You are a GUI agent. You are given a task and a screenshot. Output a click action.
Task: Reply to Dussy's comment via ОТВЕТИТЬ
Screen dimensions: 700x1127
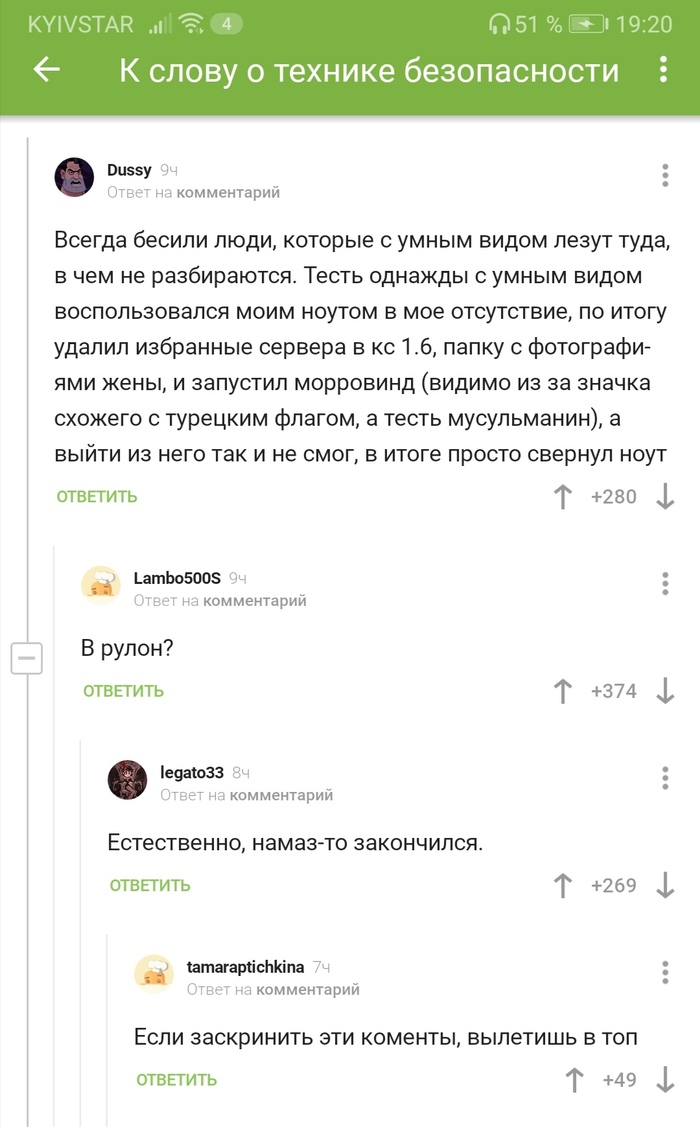pyautogui.click(x=97, y=496)
